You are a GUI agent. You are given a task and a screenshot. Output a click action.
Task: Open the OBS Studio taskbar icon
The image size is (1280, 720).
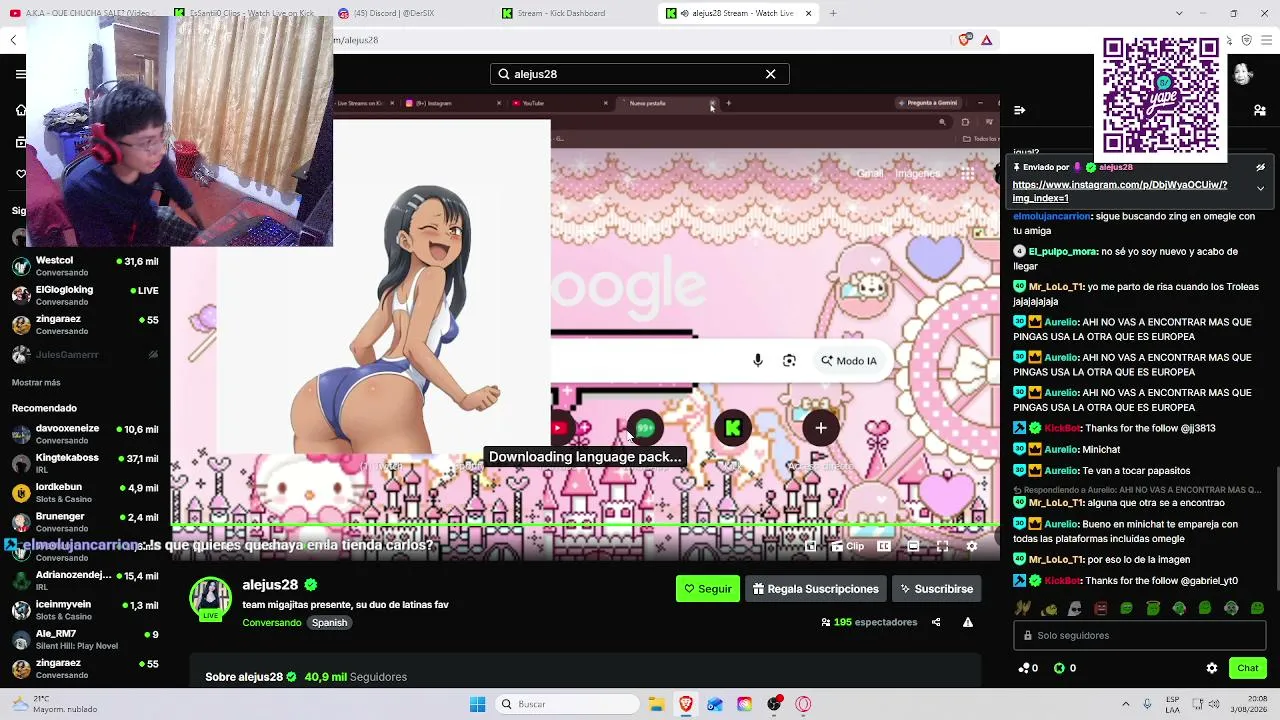774,704
